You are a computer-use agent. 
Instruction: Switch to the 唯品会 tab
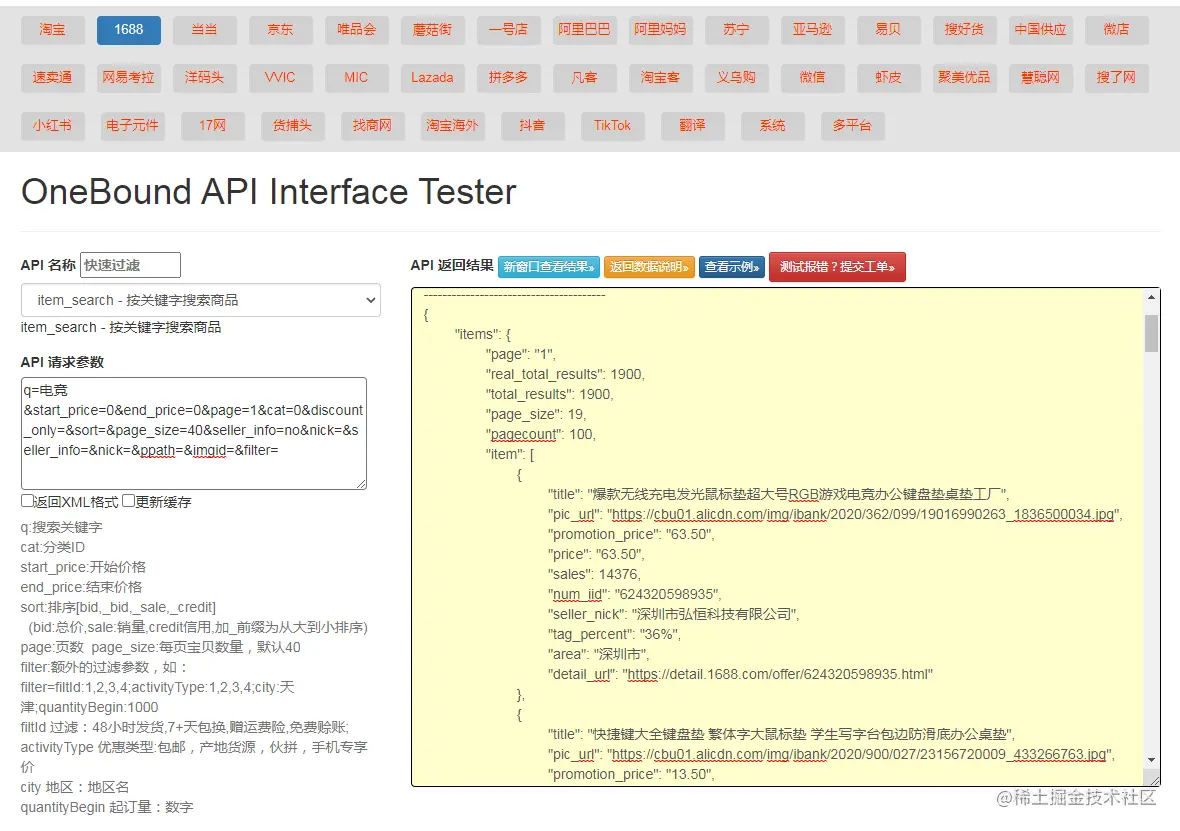coord(357,29)
